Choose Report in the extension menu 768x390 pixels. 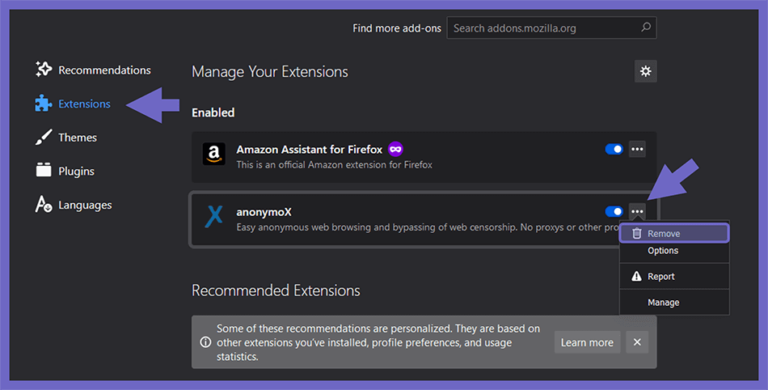coord(674,276)
